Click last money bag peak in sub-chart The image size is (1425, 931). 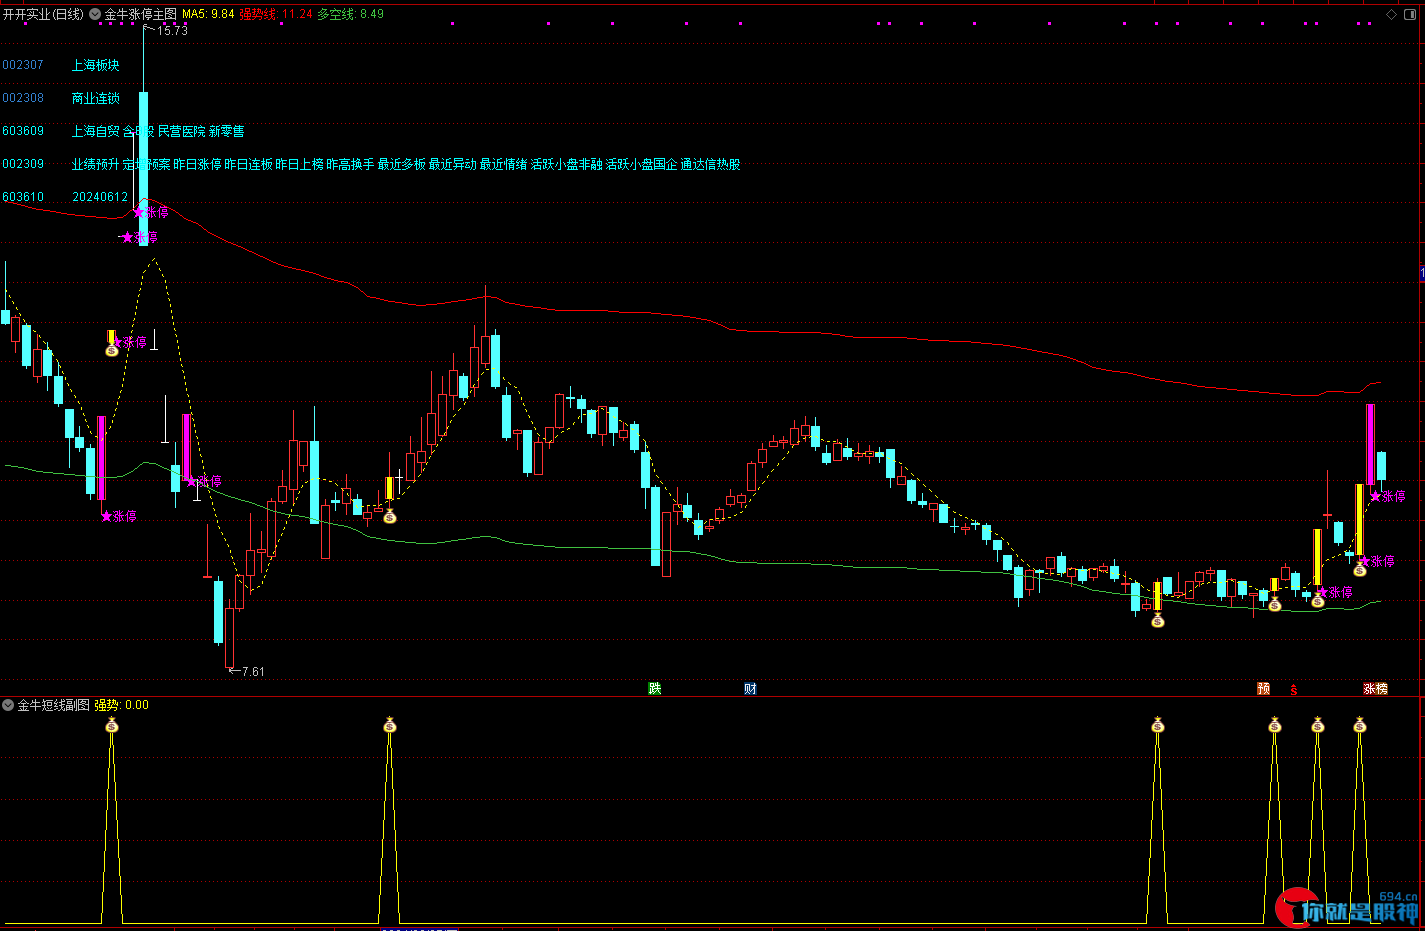pos(1360,725)
